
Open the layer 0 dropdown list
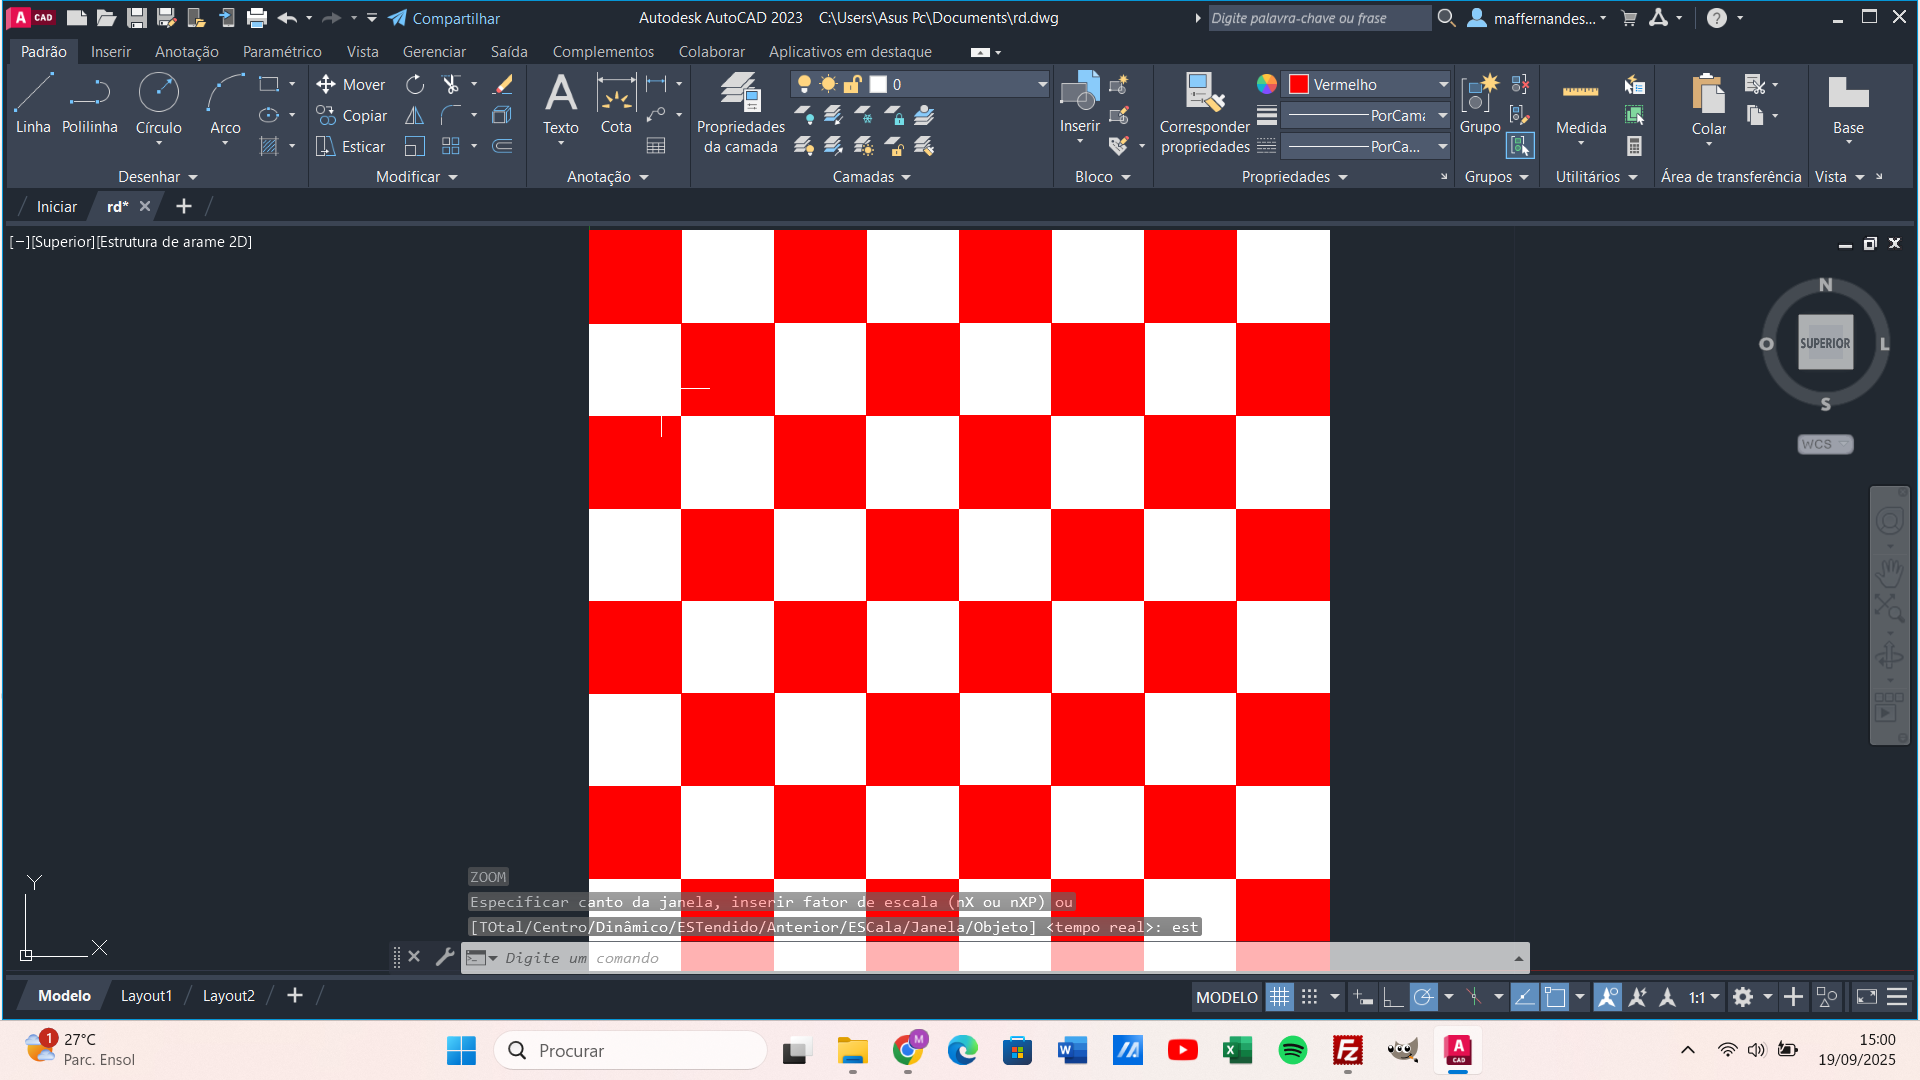point(1042,85)
